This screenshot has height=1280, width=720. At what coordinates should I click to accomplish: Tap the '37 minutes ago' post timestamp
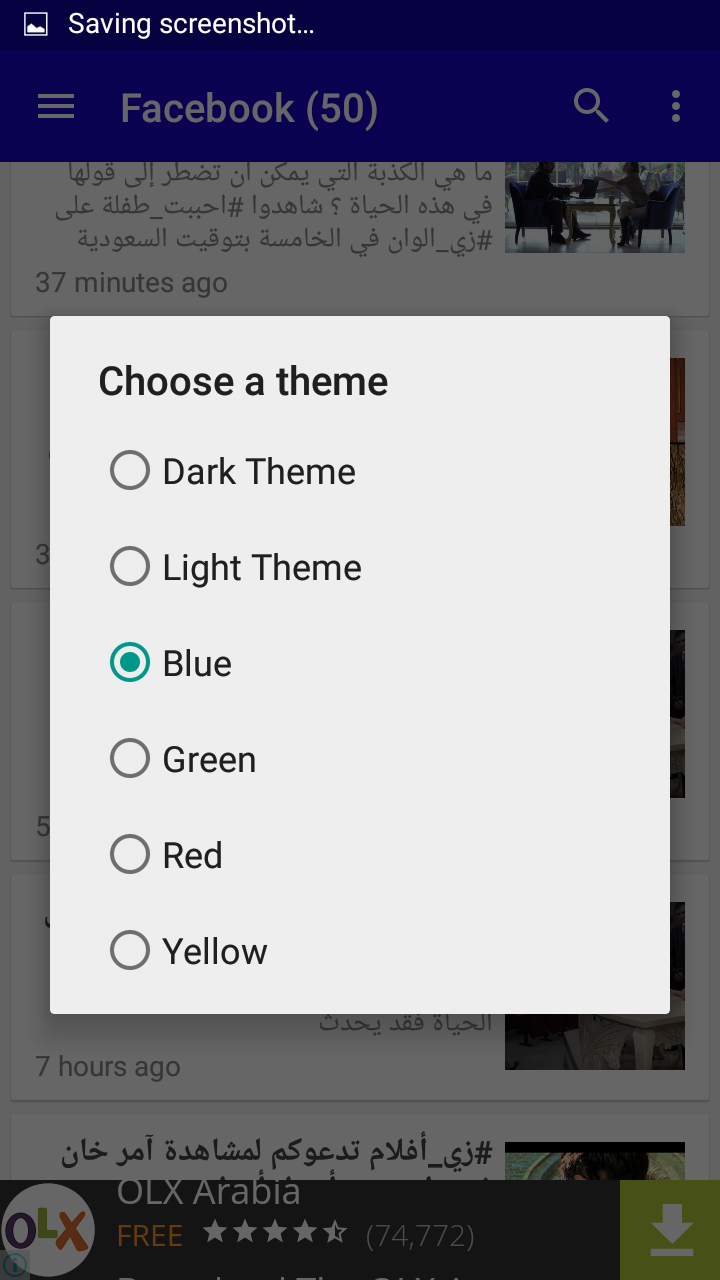131,283
